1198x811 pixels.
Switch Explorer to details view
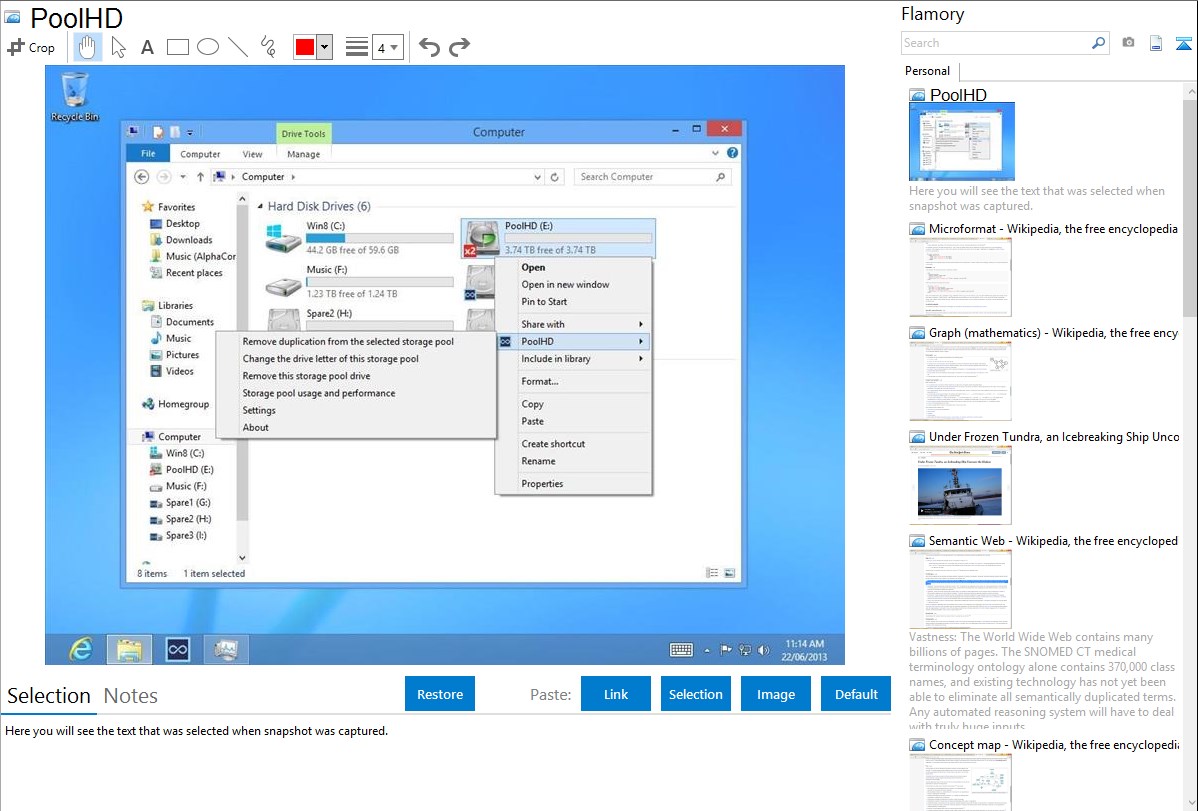pyautogui.click(x=712, y=573)
